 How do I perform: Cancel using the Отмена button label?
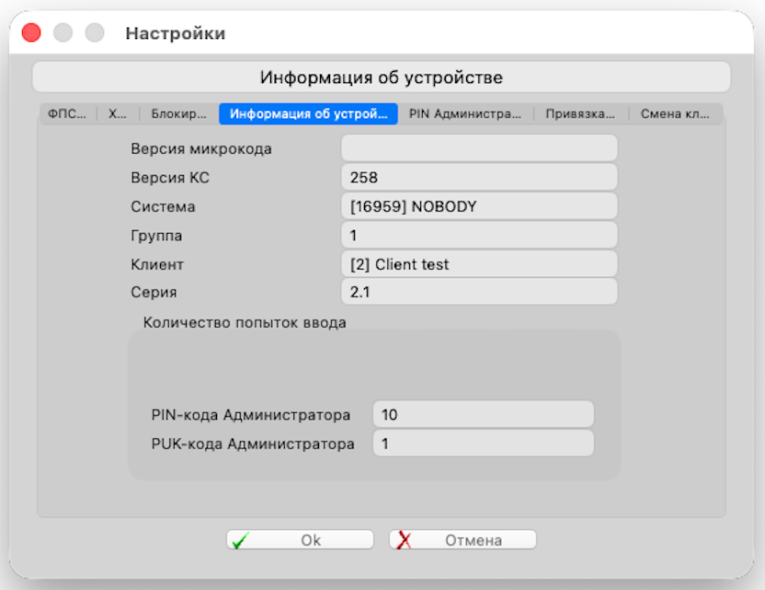click(x=473, y=540)
